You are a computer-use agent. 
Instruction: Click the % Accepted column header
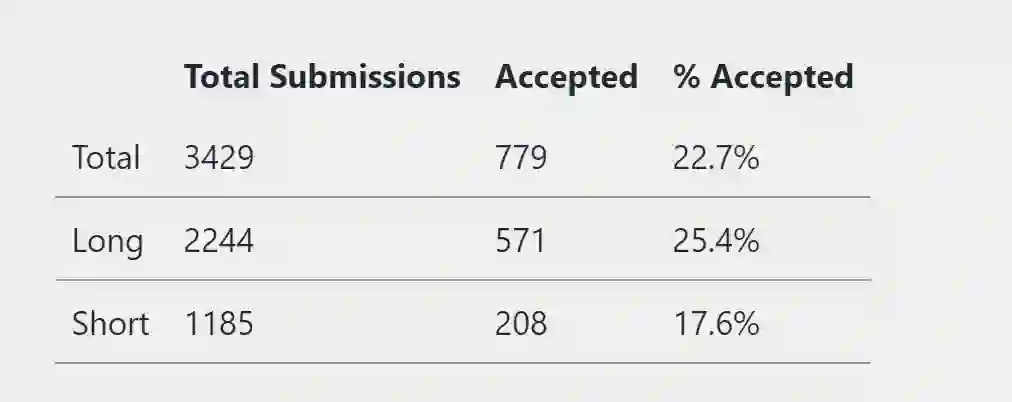tap(763, 77)
